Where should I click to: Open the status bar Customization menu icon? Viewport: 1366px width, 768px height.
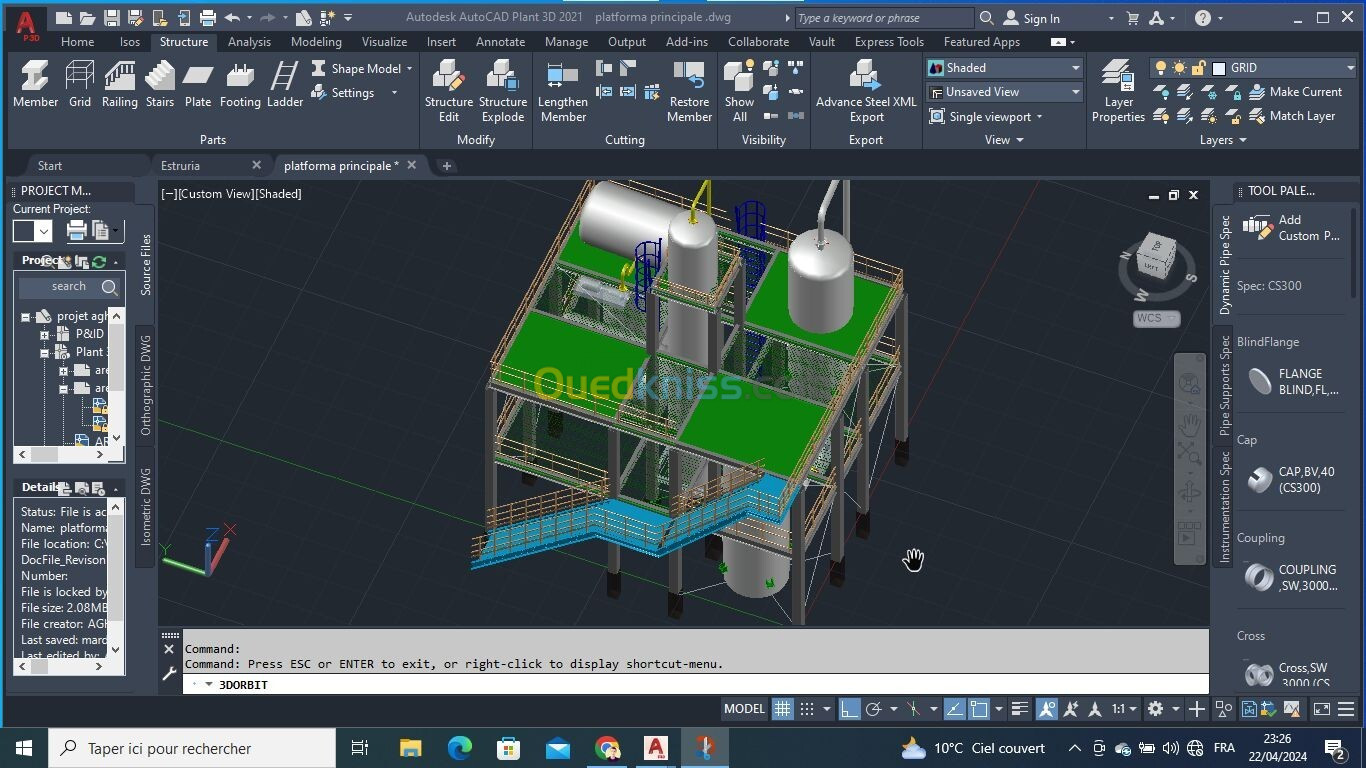[1348, 709]
